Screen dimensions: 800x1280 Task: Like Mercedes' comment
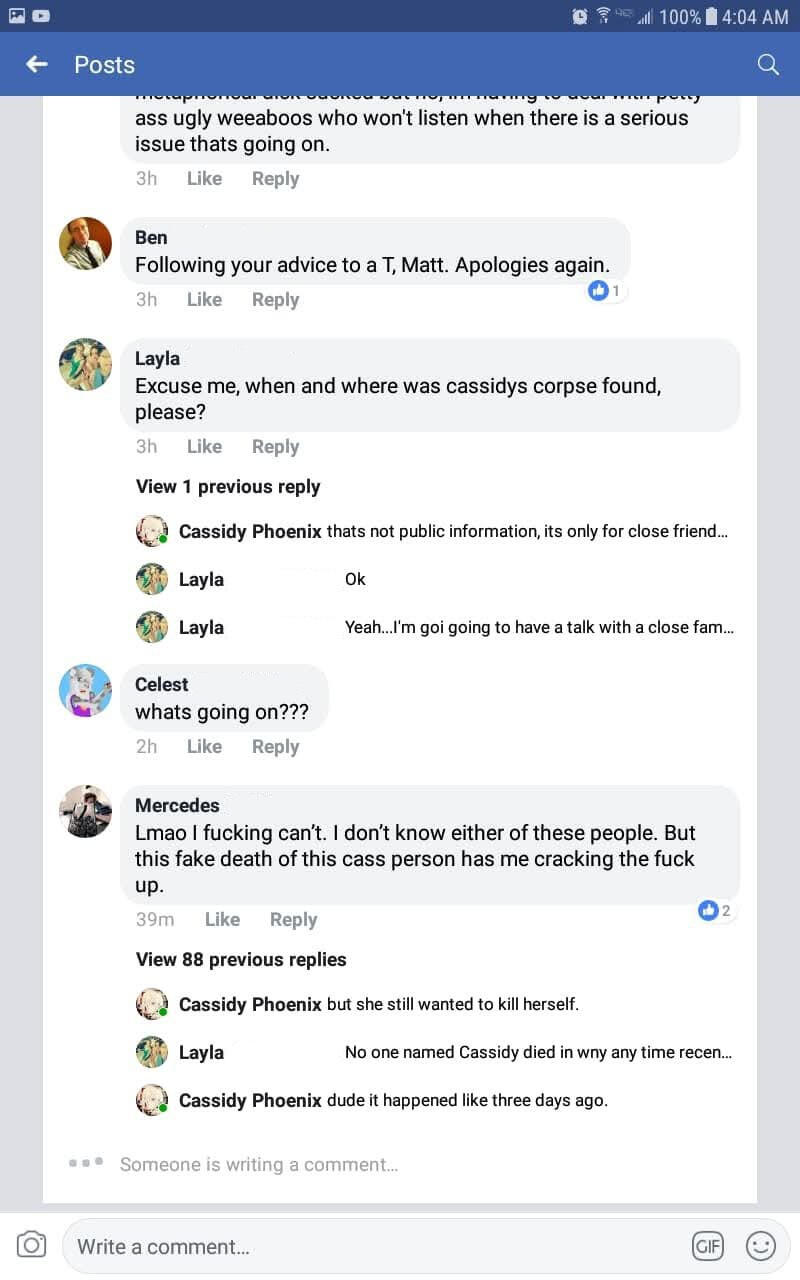tap(222, 919)
